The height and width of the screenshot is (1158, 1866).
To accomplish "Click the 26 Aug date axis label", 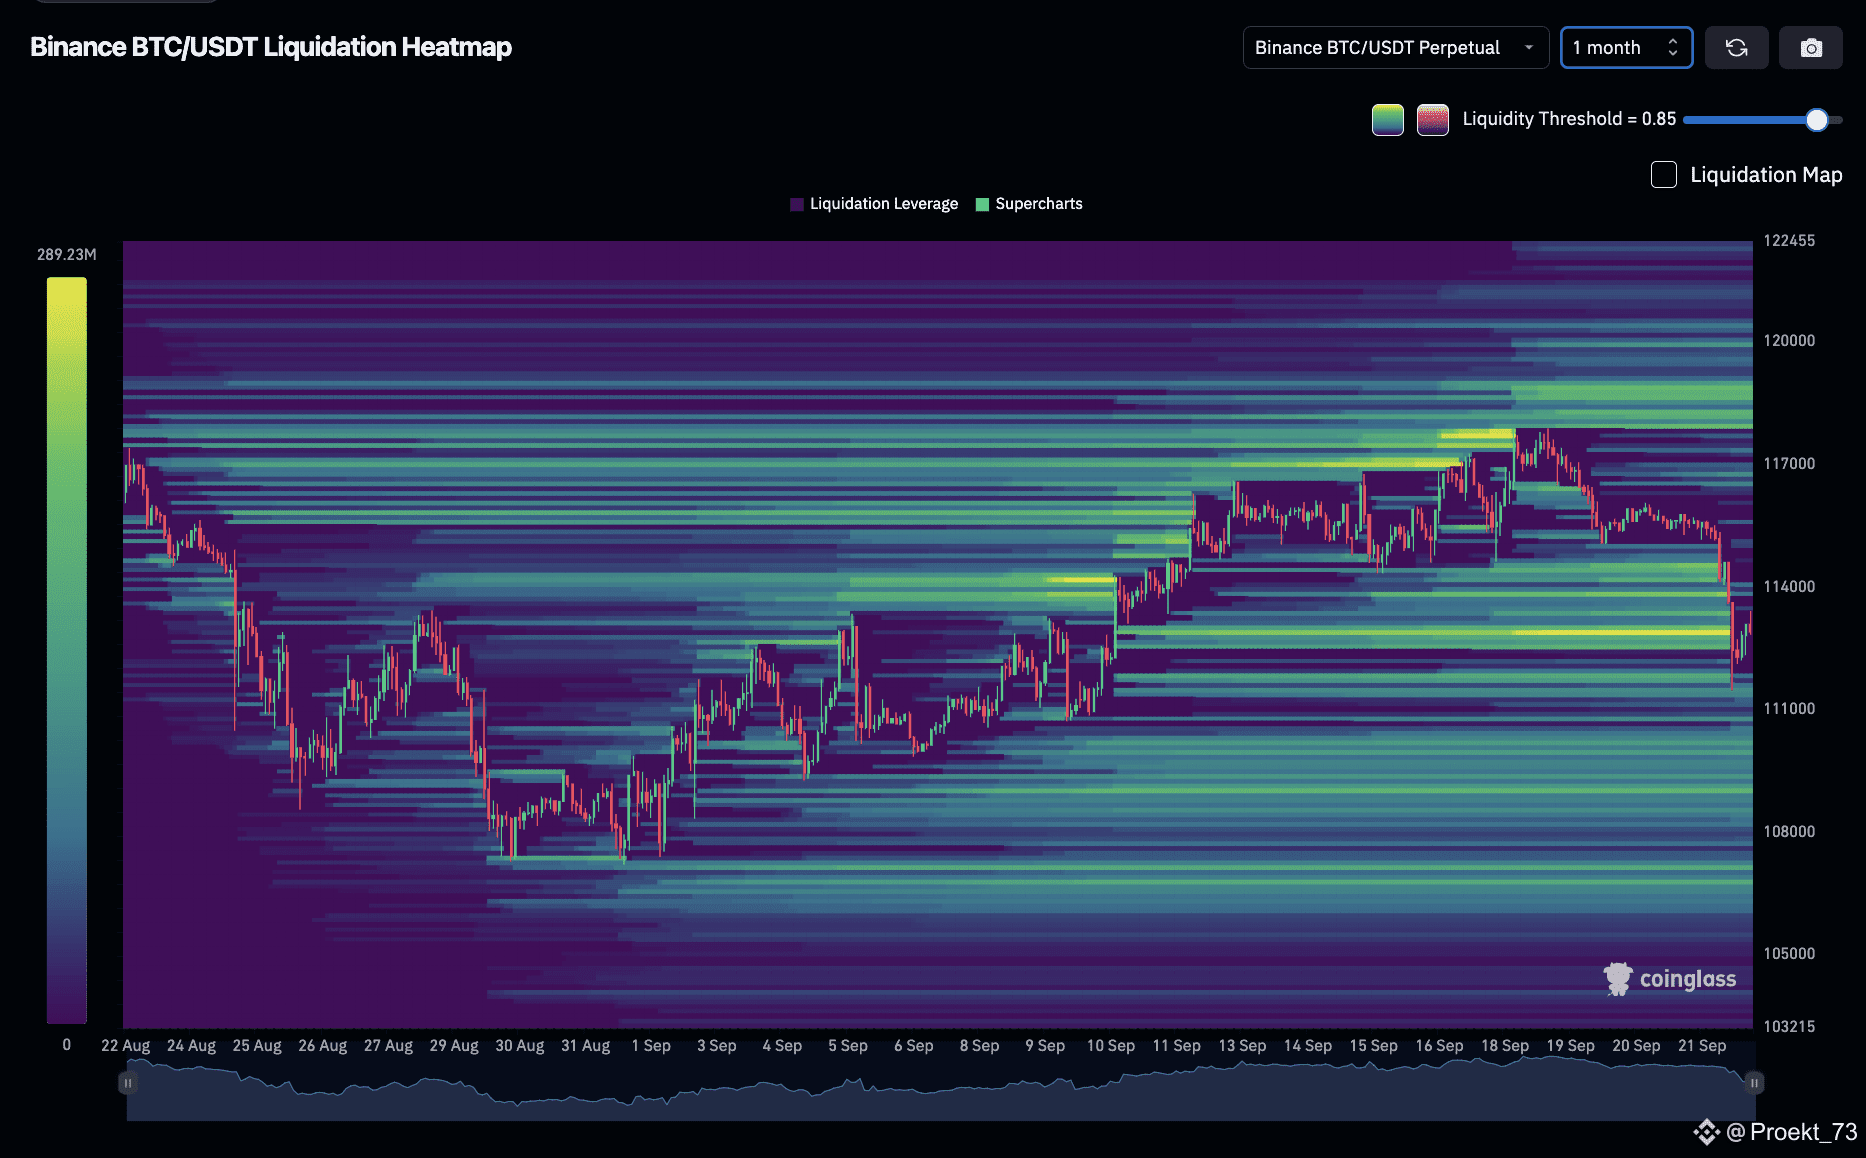I will pyautogui.click(x=323, y=1046).
